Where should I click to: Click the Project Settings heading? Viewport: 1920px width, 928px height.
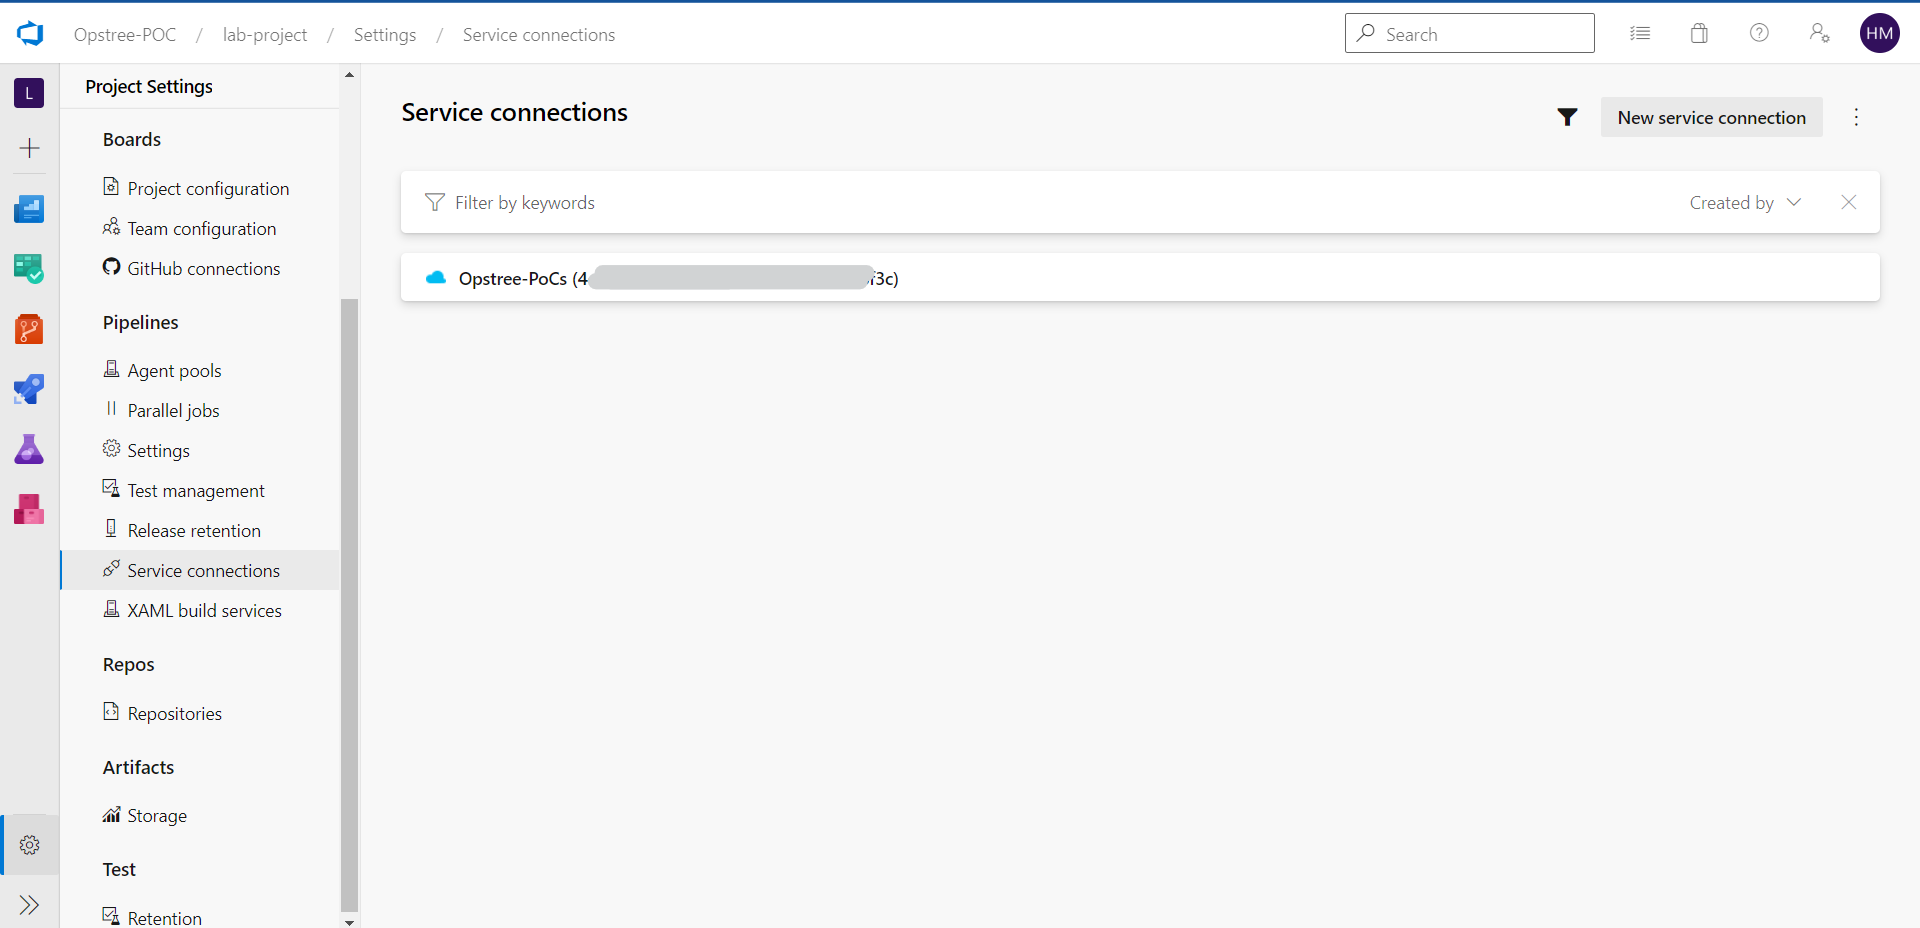point(149,86)
